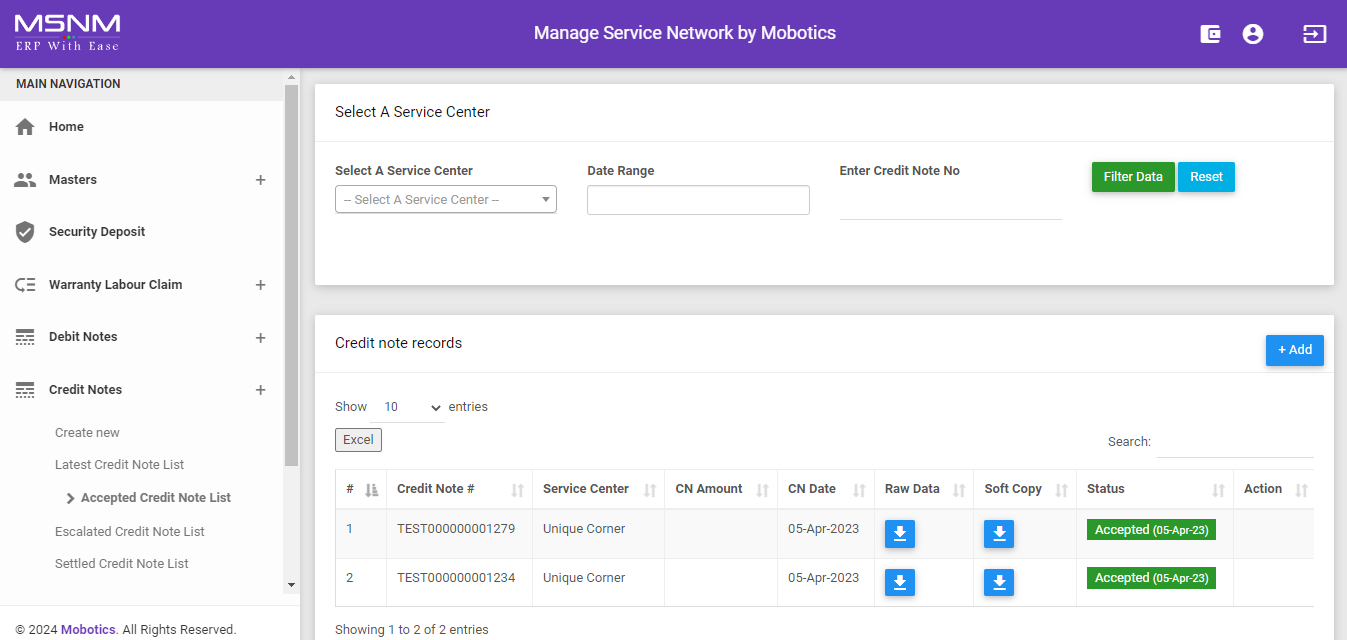The width and height of the screenshot is (1347, 640).
Task: Download raw data for TEST000000001234
Action: tap(899, 582)
